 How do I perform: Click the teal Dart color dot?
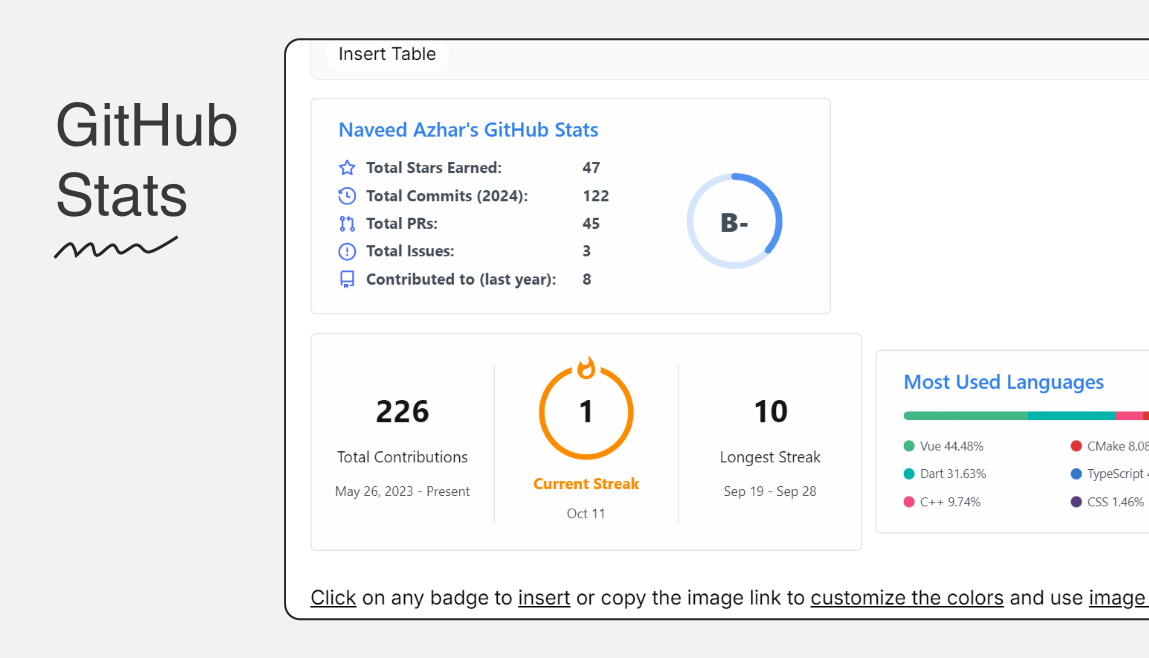[909, 474]
